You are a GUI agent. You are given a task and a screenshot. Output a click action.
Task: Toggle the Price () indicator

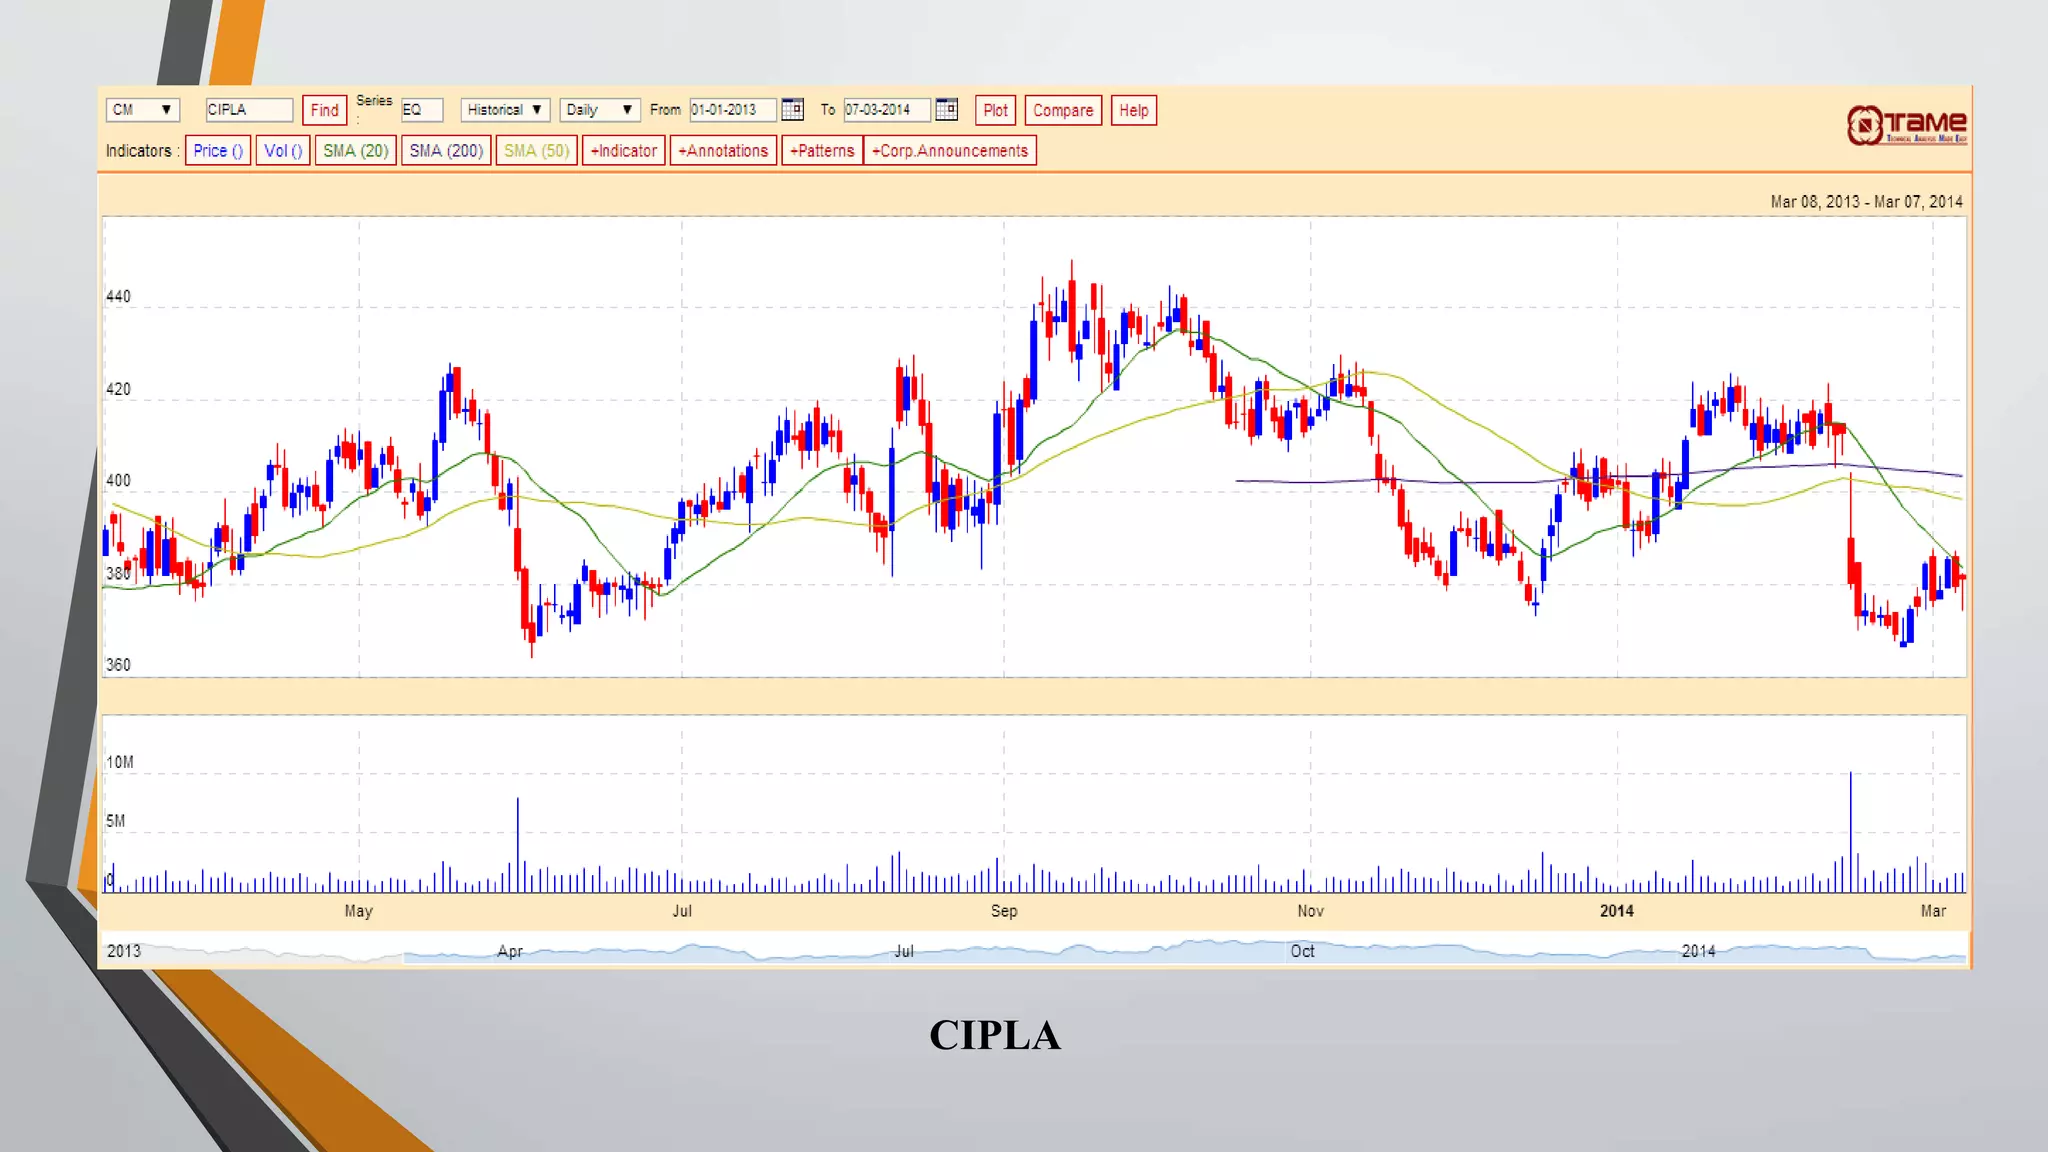click(x=218, y=151)
